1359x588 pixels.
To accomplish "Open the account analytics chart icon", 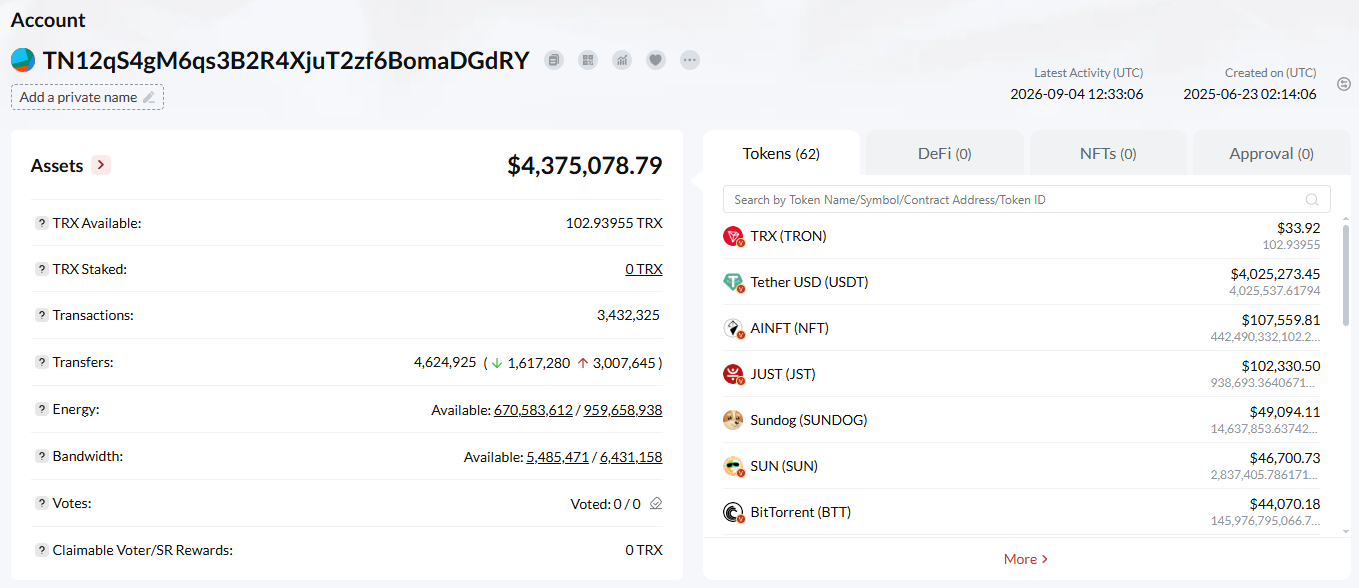I will [622, 60].
